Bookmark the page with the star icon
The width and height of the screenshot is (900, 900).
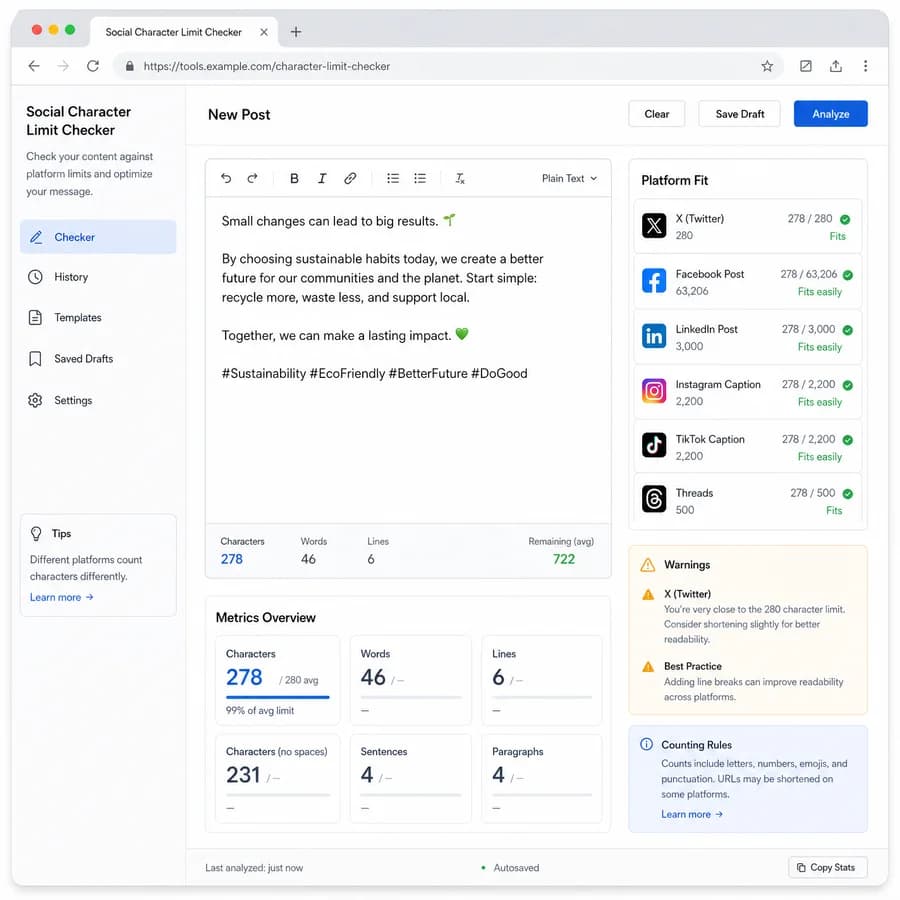point(767,66)
